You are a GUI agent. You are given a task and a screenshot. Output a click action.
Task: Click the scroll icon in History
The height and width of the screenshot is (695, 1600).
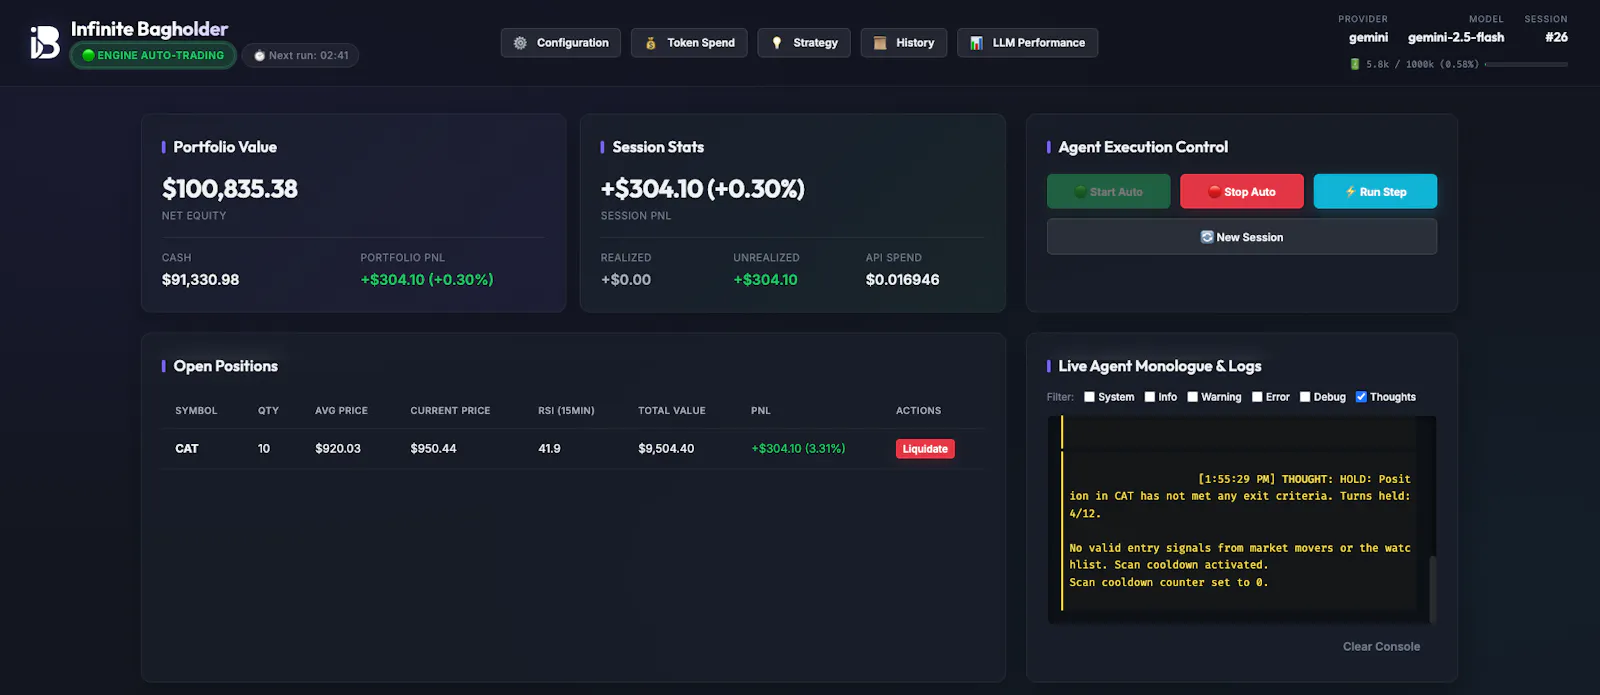click(880, 43)
